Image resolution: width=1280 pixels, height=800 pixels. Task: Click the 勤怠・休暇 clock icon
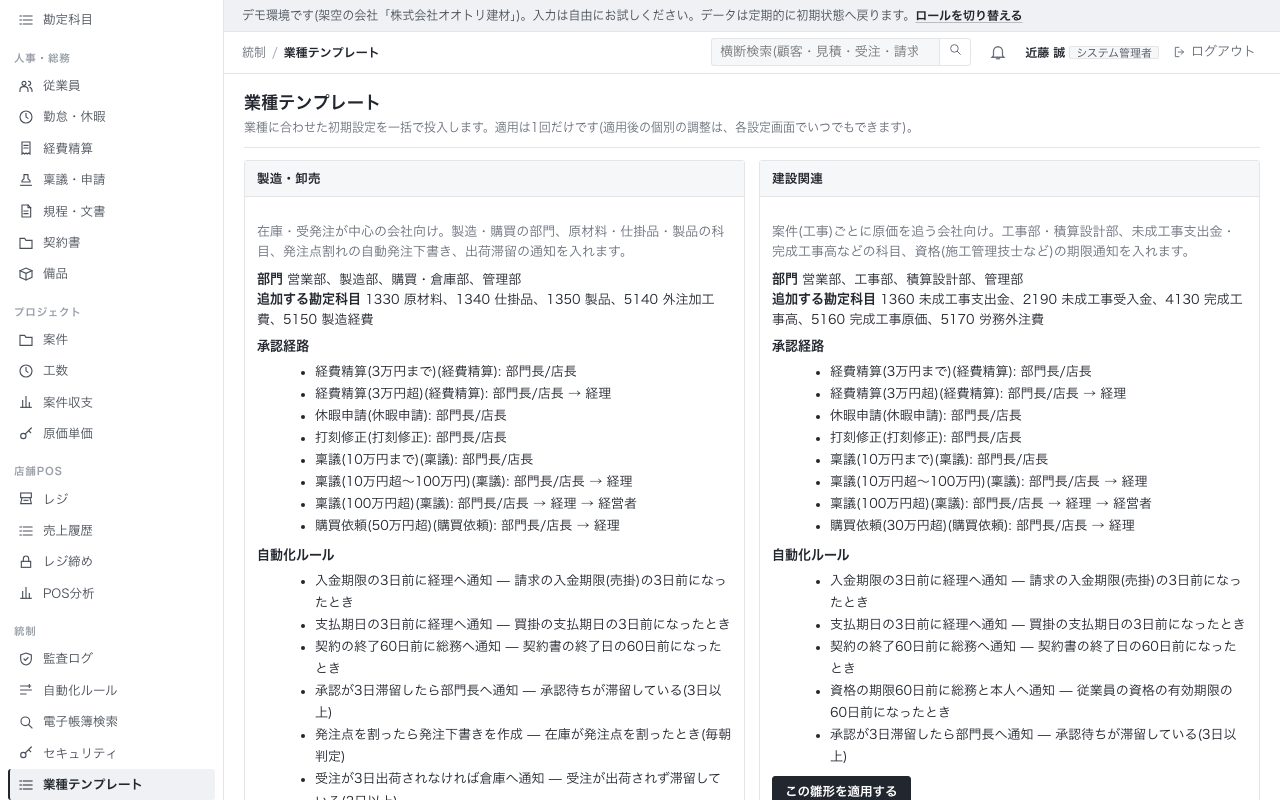point(26,117)
